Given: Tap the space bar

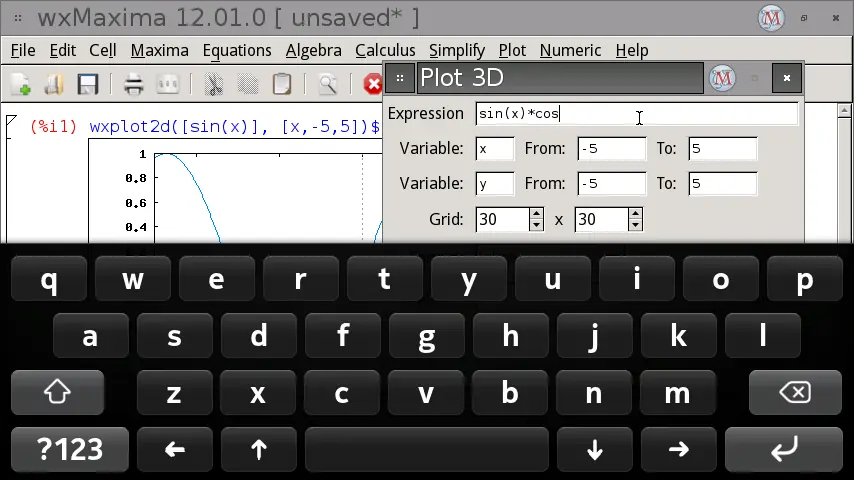Looking at the screenshot, I should click(x=426, y=449).
